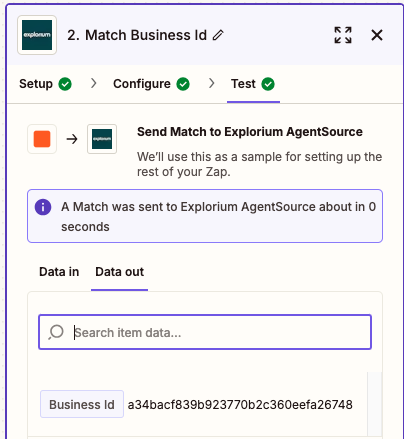Click green checkmark next to Configure
The image size is (404, 439).
pos(183,84)
